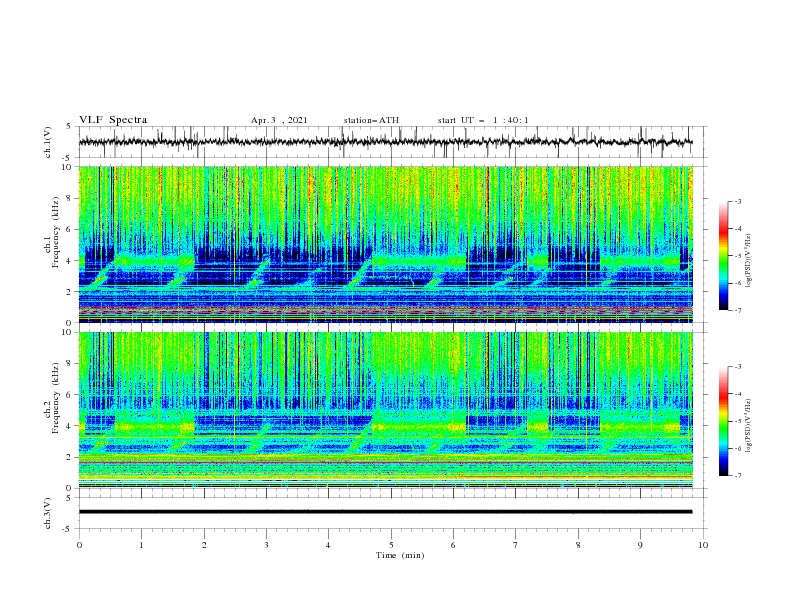Click time axis tick label "8"
The width and height of the screenshot is (792, 612).
pos(578,545)
